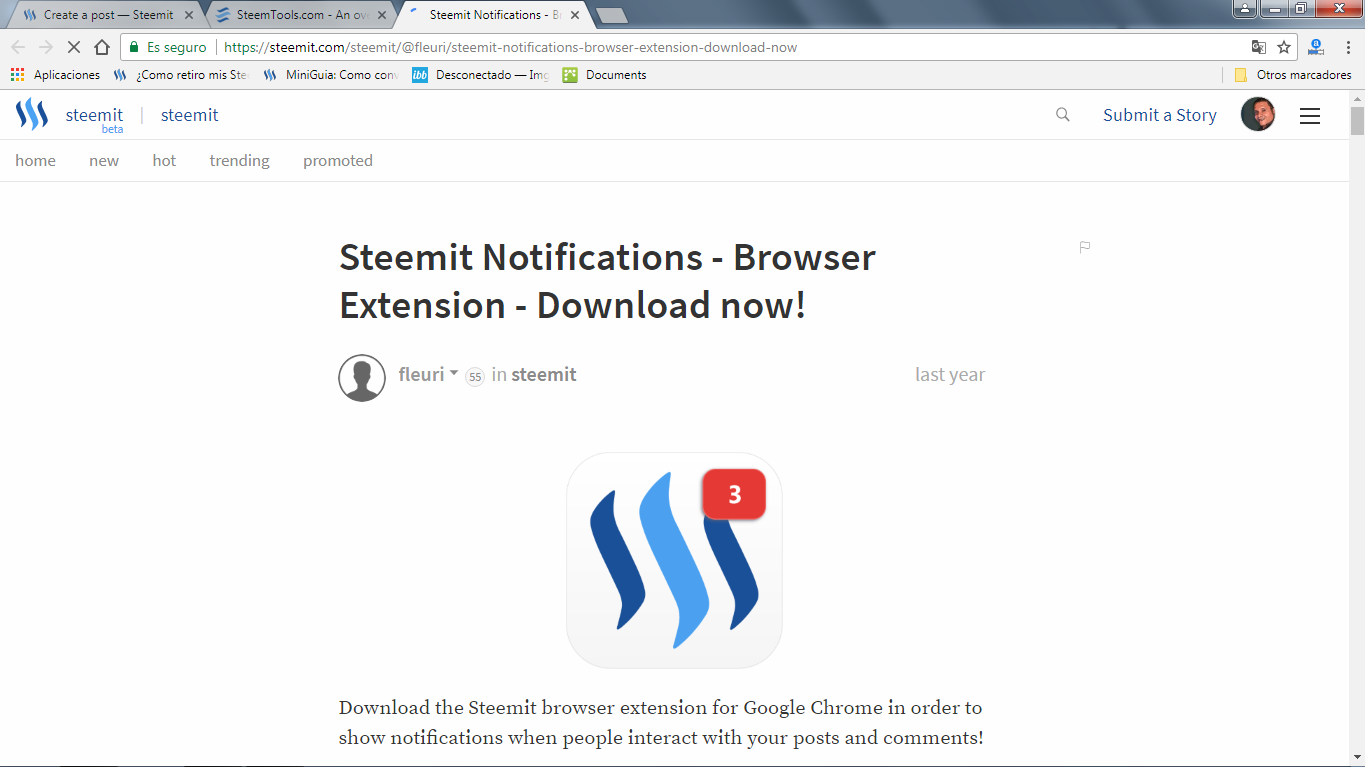Image resolution: width=1365 pixels, height=767 pixels.
Task: Click the reputation badge 55 next to fleuri
Action: pos(475,377)
